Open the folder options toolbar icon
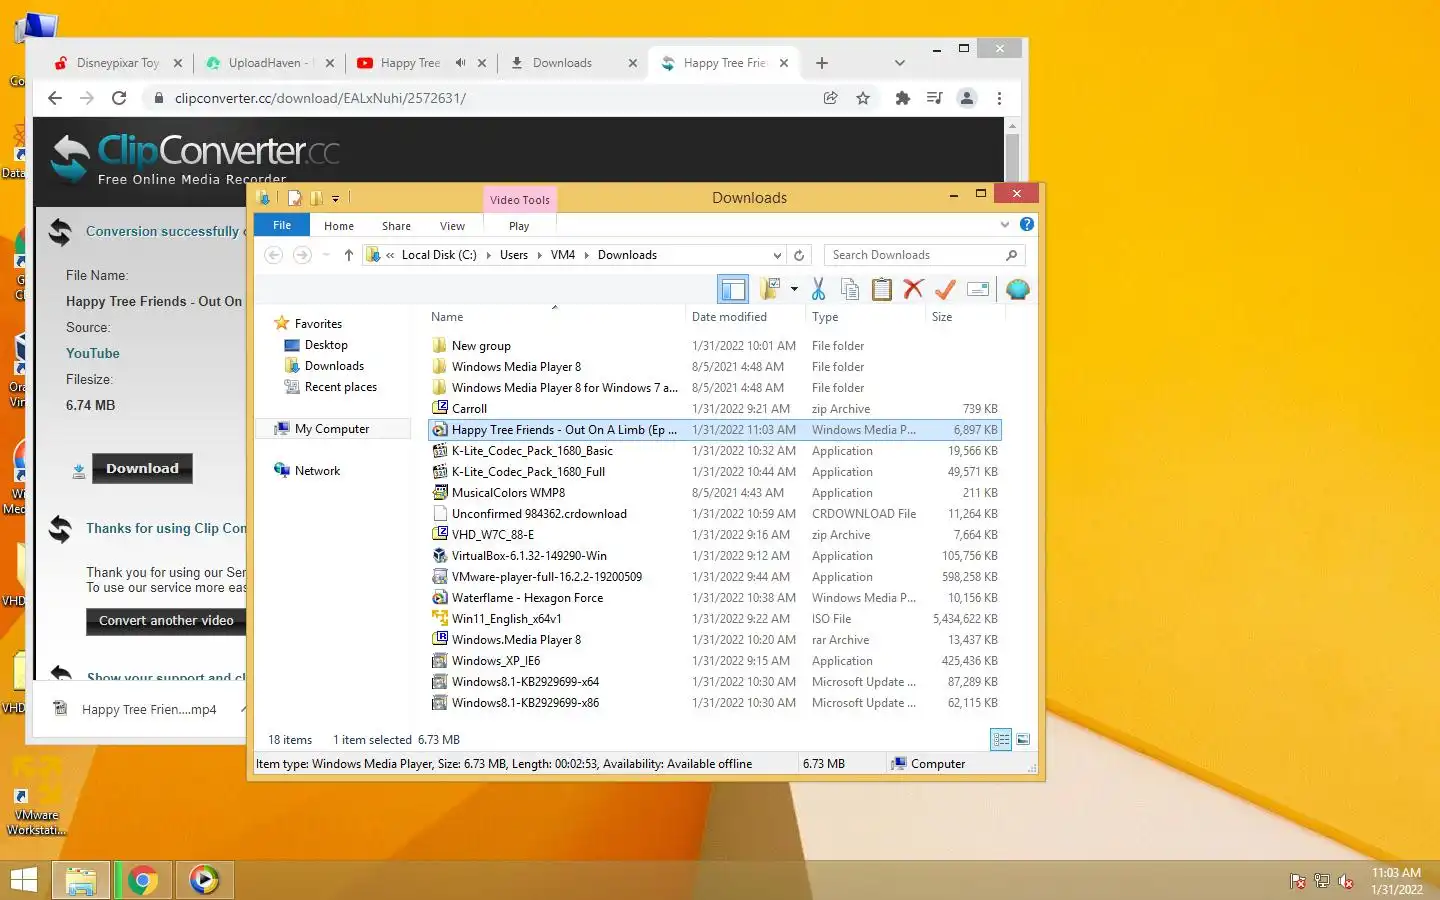This screenshot has height=900, width=1440. [770, 289]
